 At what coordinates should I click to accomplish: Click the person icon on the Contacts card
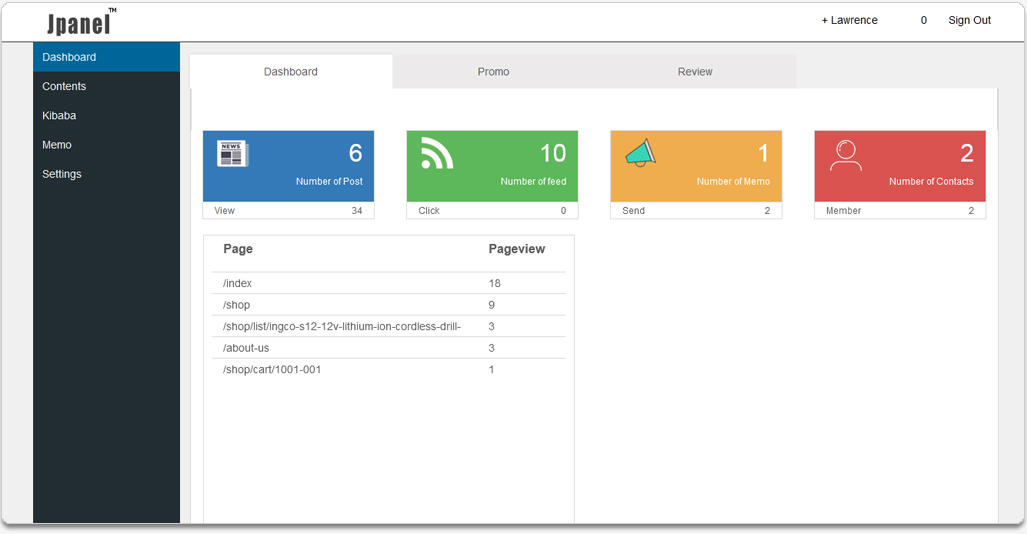pos(846,155)
